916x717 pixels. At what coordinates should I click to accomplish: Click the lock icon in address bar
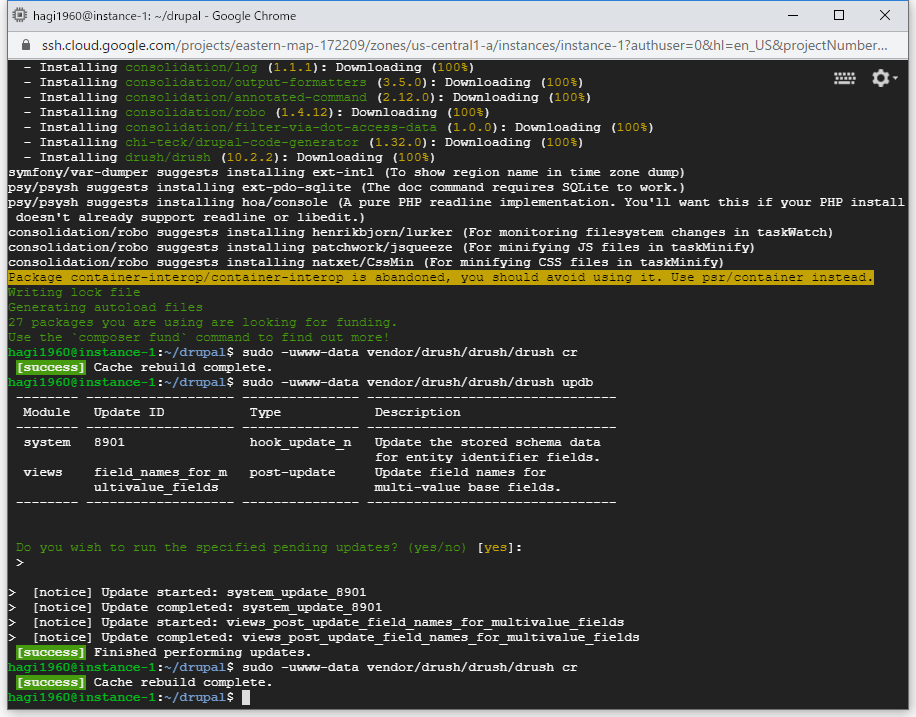26,46
